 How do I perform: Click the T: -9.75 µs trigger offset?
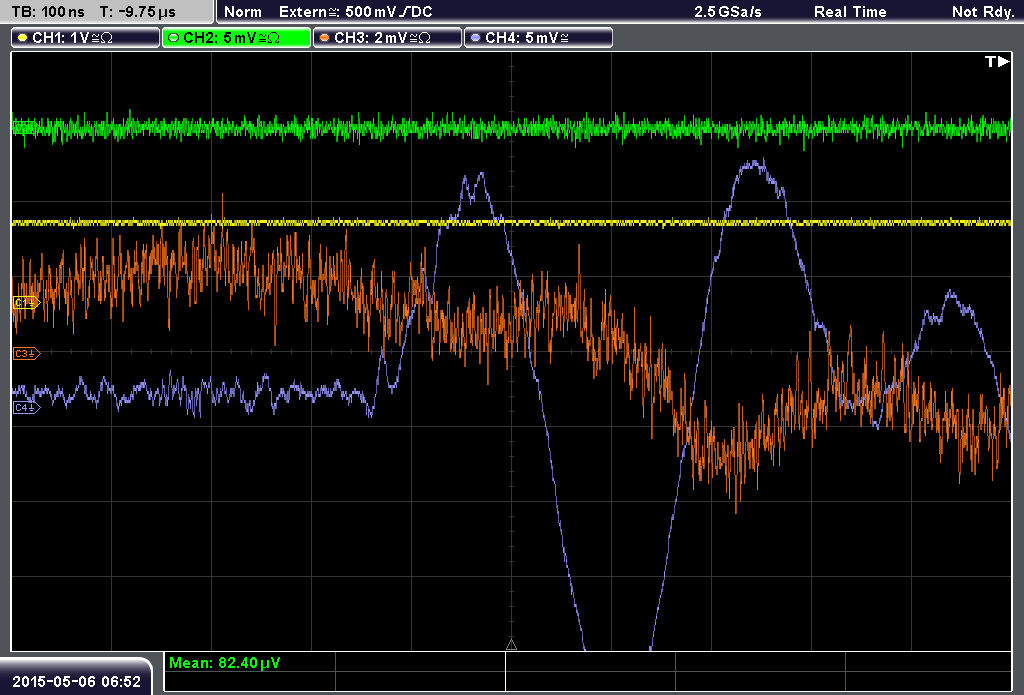138,12
